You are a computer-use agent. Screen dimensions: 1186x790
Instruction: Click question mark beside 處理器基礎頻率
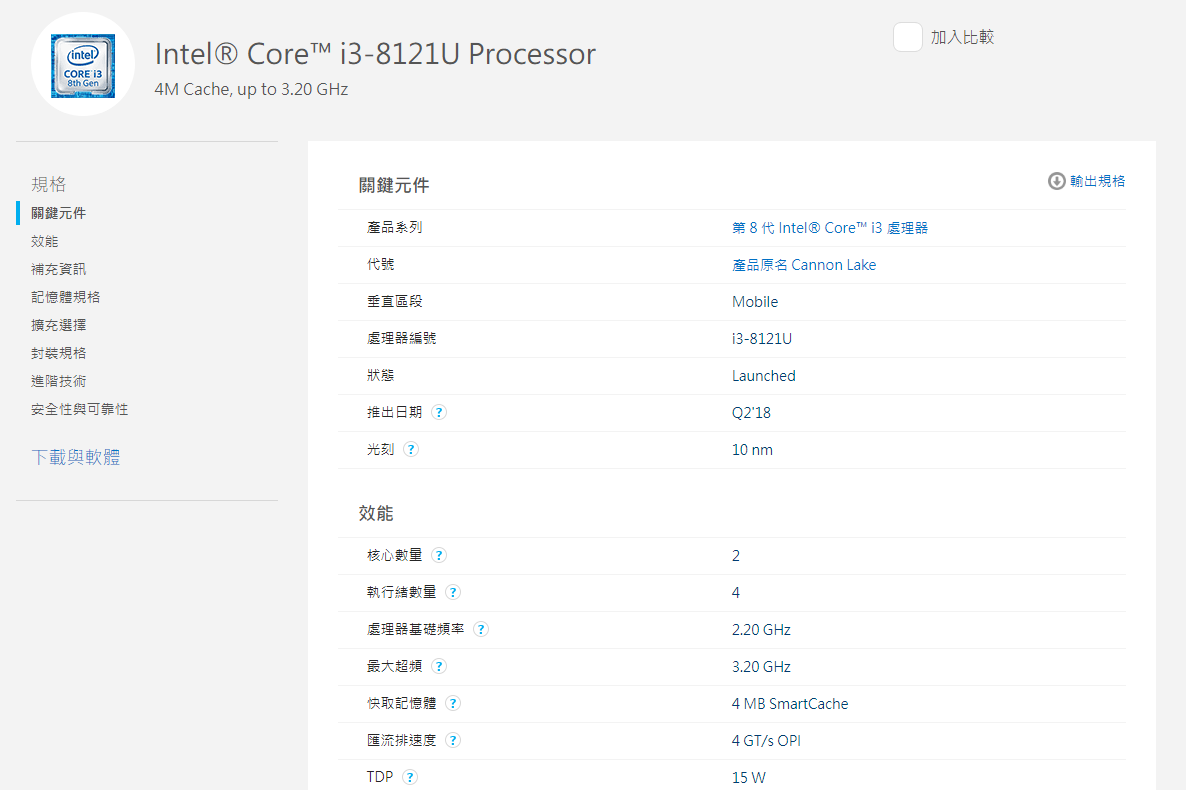[x=480, y=630]
